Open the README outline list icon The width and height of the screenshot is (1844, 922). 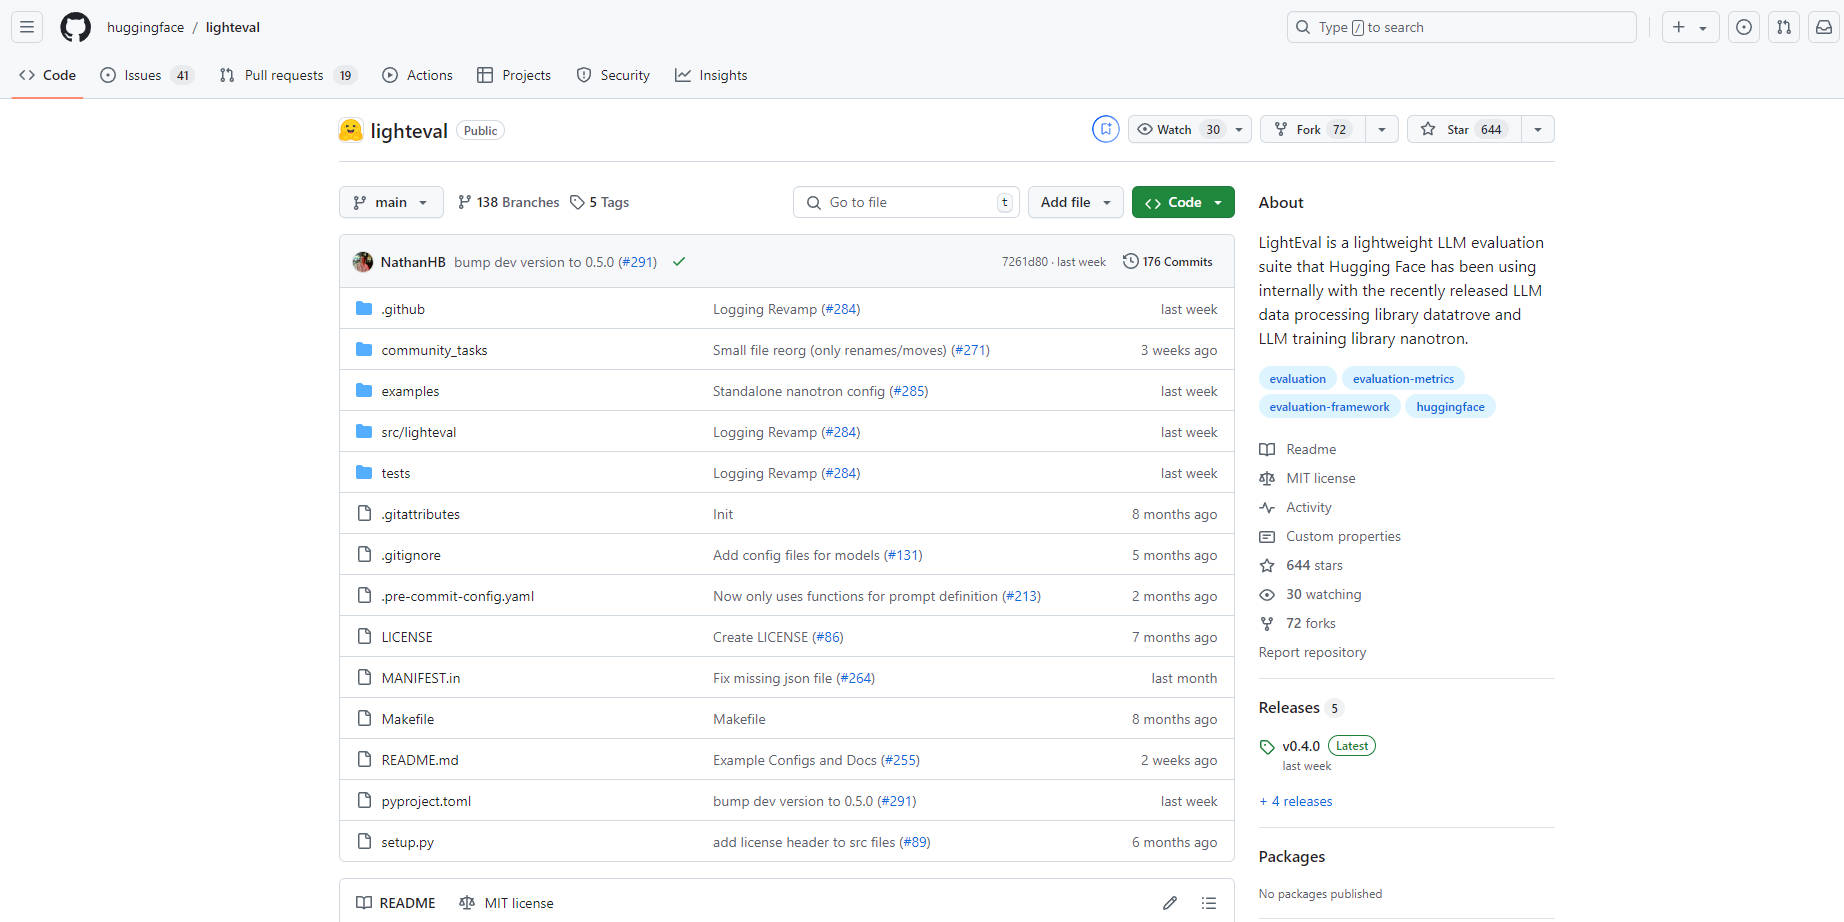coord(1209,903)
